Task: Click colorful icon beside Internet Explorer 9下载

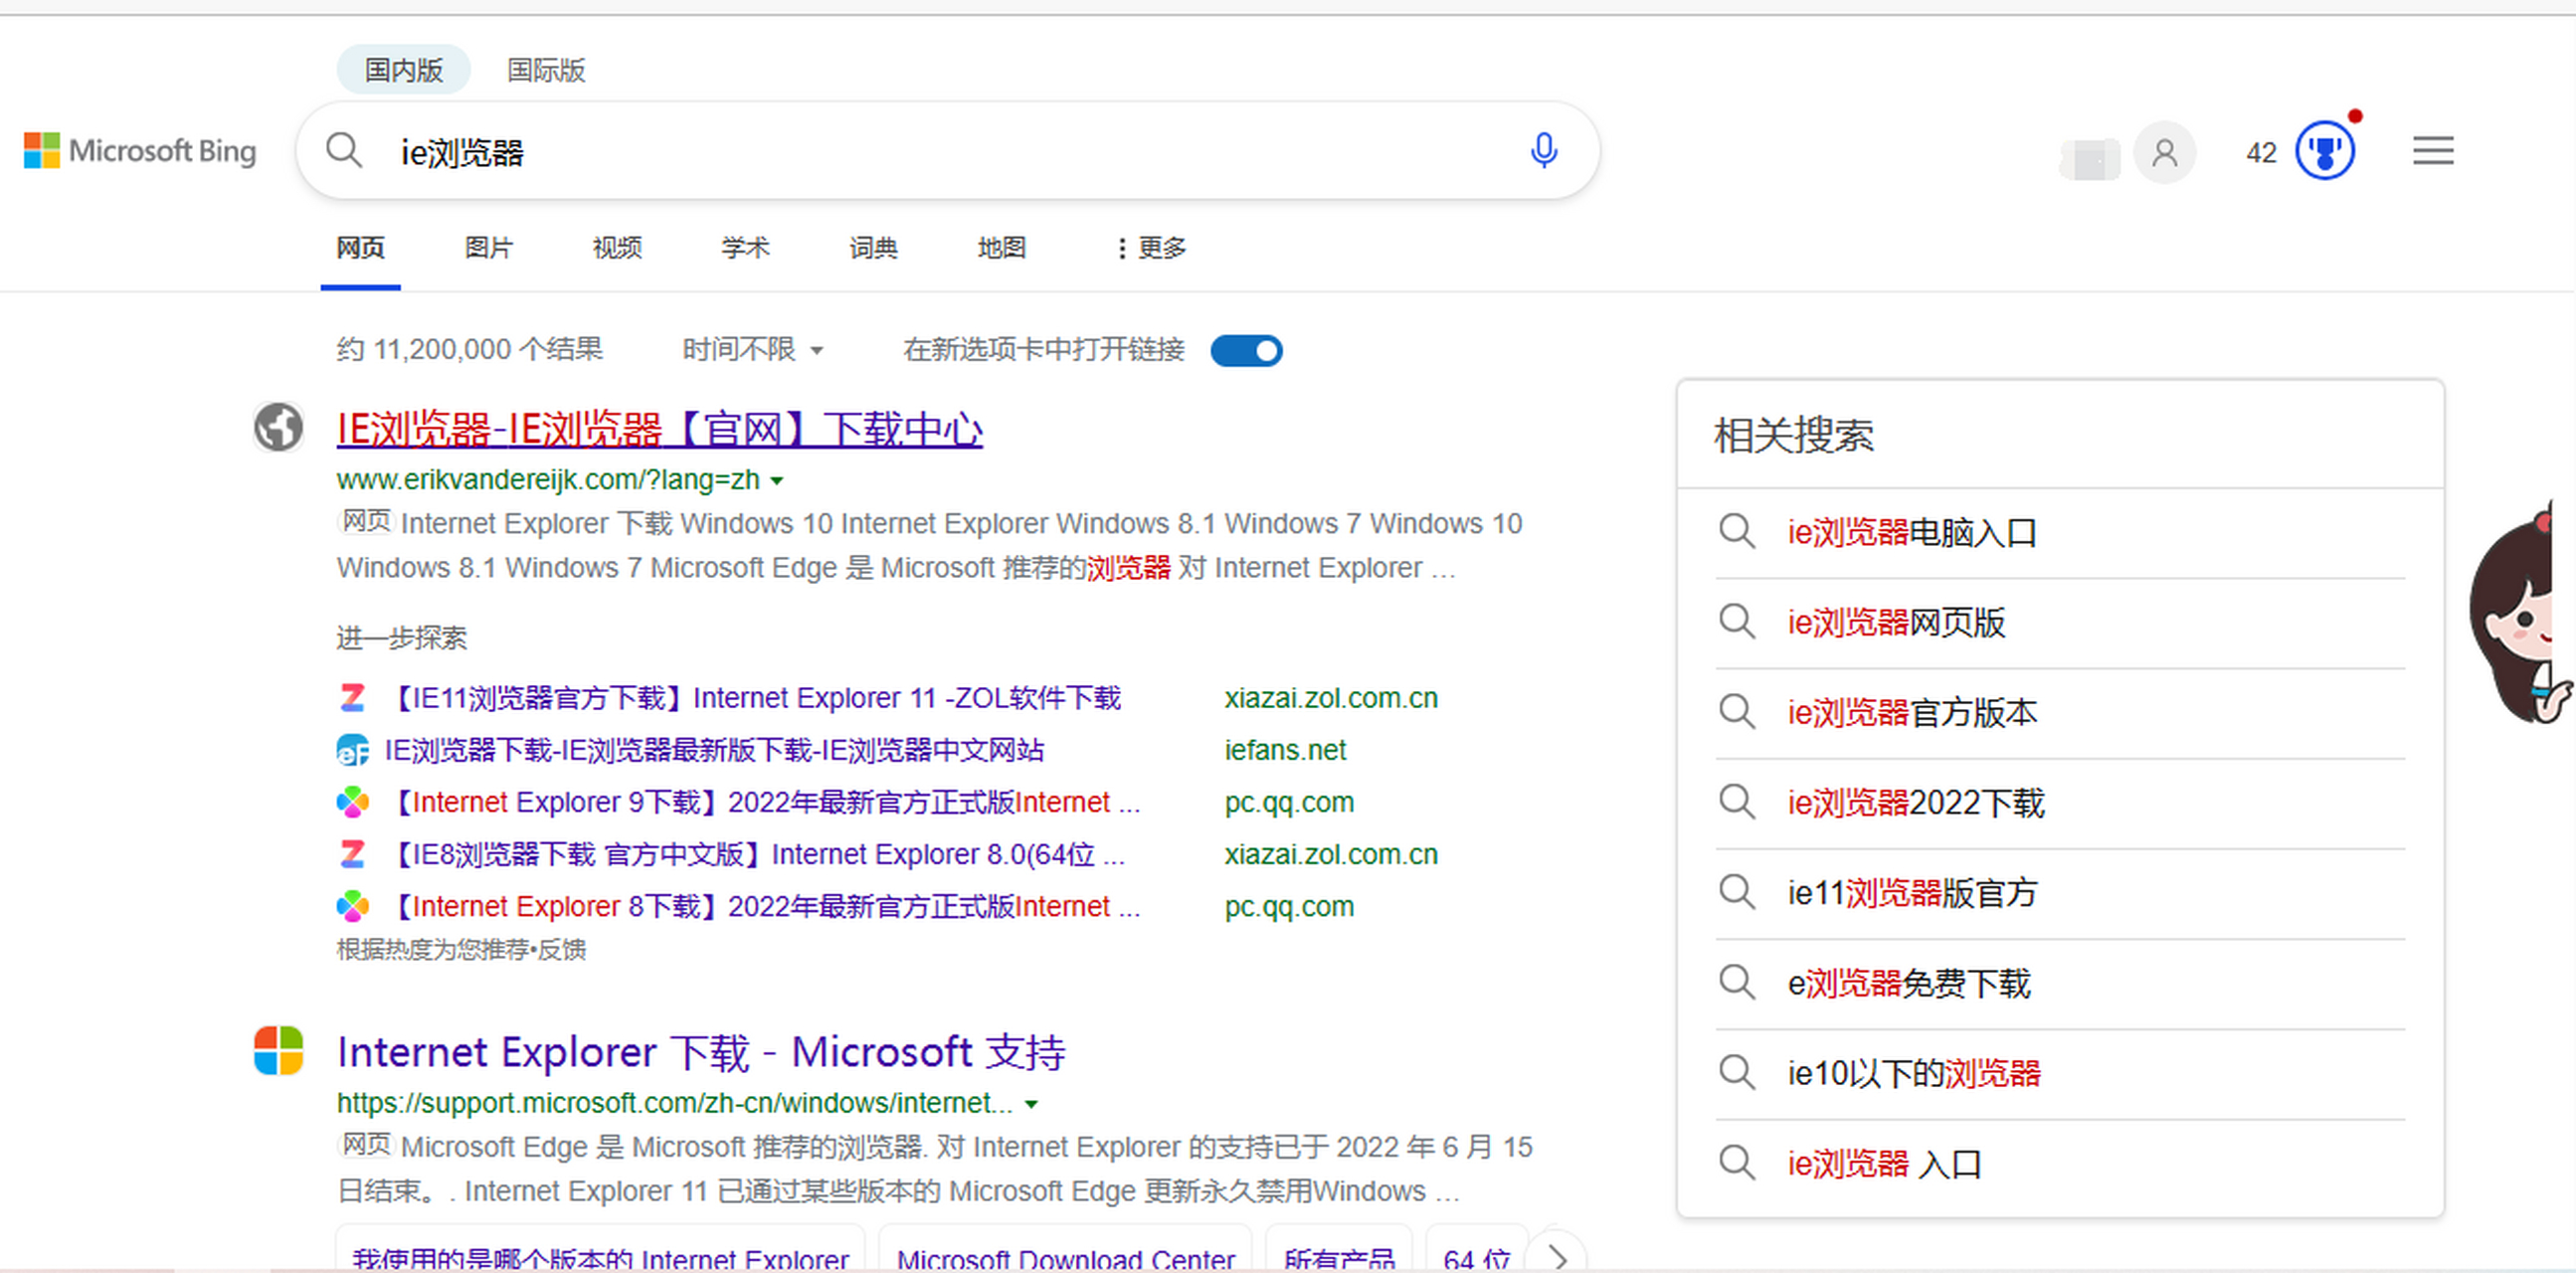Action: [x=352, y=802]
